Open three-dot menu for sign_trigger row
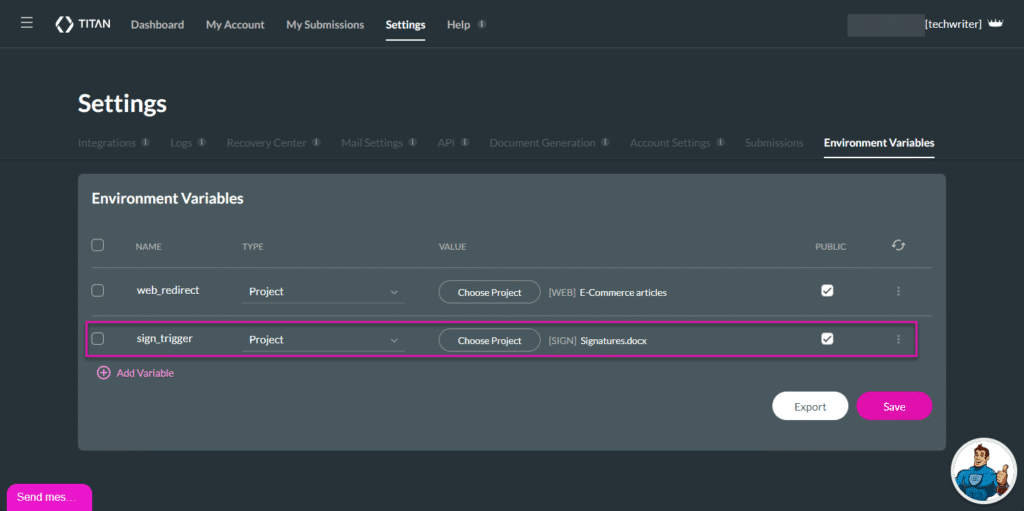 [898, 339]
